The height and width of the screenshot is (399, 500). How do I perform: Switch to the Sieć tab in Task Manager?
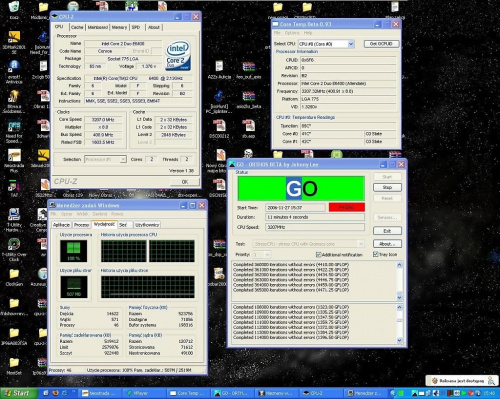[123, 225]
